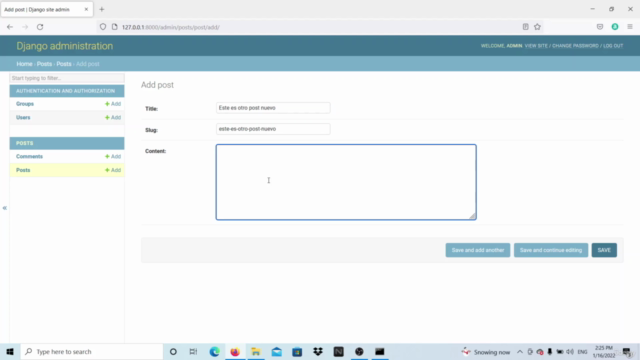Open Posts model in the sidebar
This screenshot has height=360, width=640.
(x=23, y=170)
